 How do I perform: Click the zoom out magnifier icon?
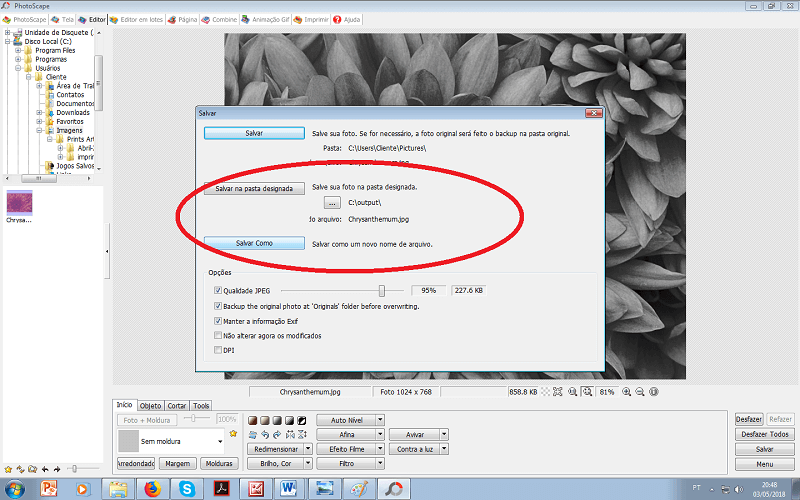pyautogui.click(x=639, y=392)
